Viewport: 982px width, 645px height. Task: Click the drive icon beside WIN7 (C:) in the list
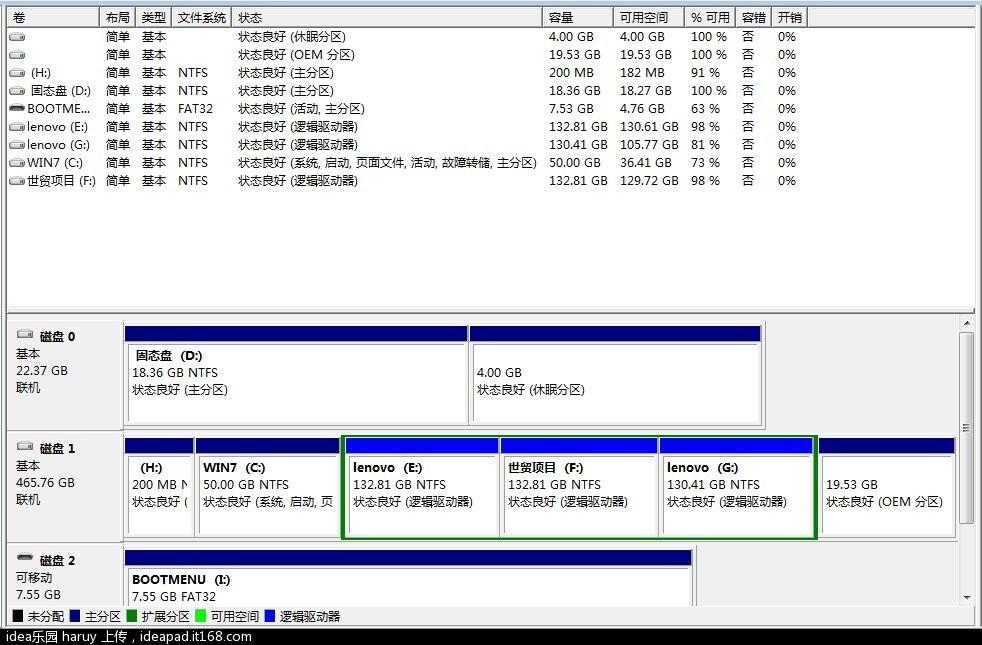tap(18, 163)
